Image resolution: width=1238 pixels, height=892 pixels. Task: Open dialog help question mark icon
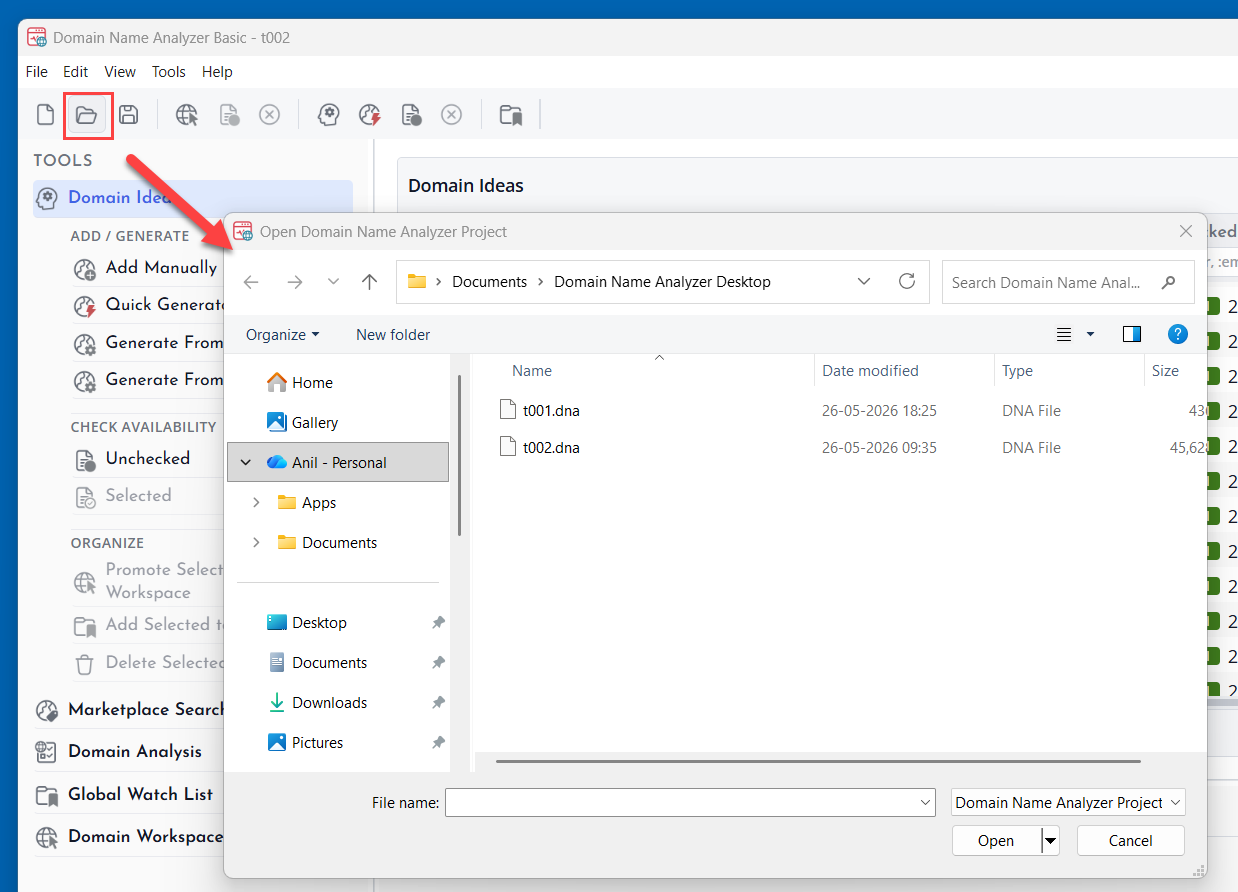pos(1178,335)
